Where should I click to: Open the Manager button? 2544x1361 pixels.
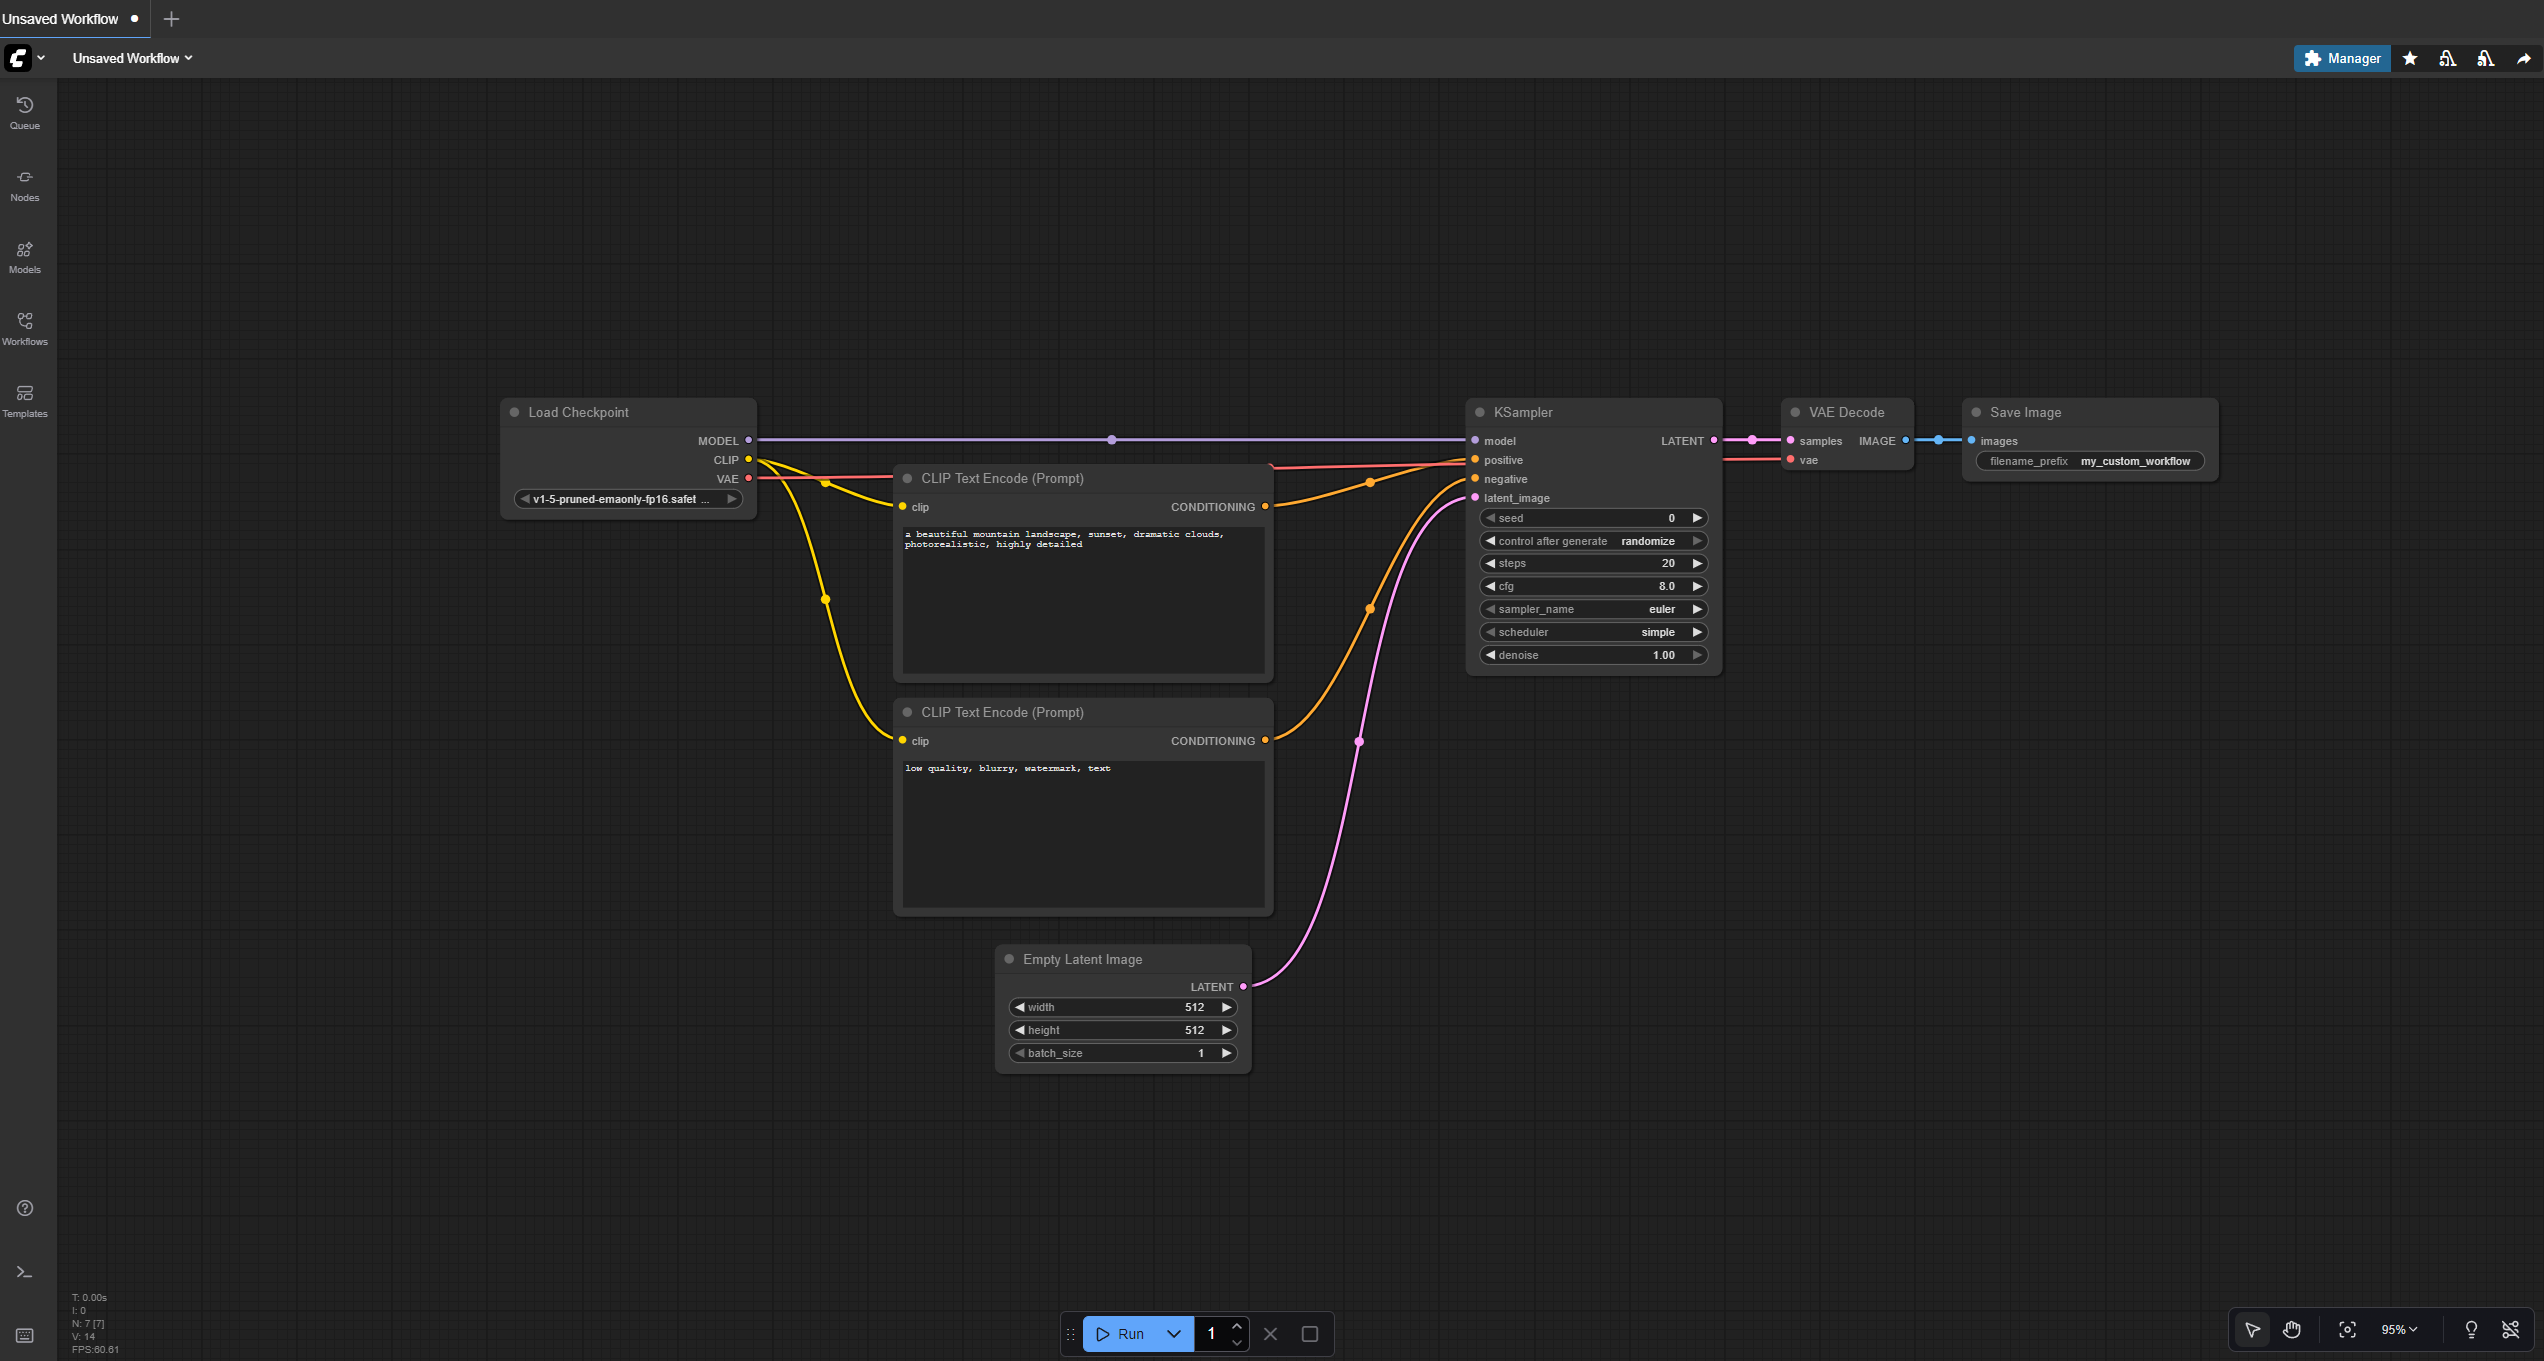tap(2341, 59)
